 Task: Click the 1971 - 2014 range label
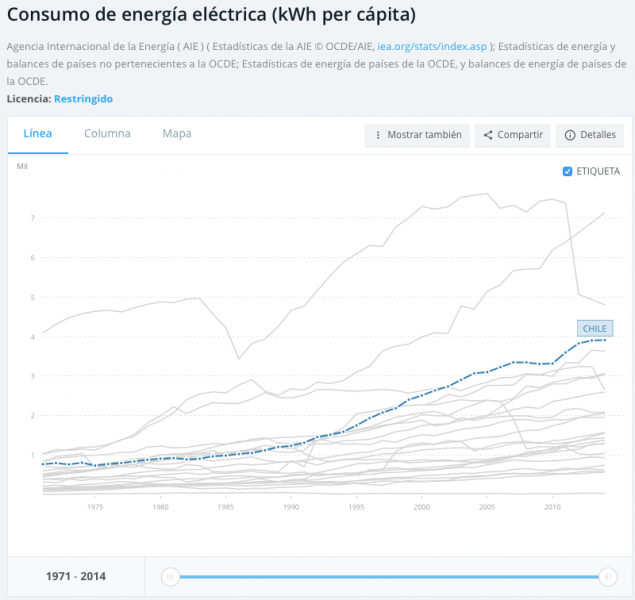(x=76, y=576)
